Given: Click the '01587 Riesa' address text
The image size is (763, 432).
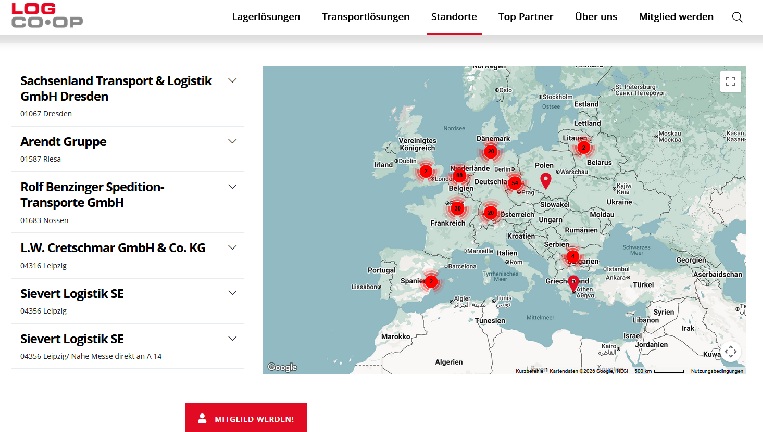Looking at the screenshot, I should (x=40, y=159).
